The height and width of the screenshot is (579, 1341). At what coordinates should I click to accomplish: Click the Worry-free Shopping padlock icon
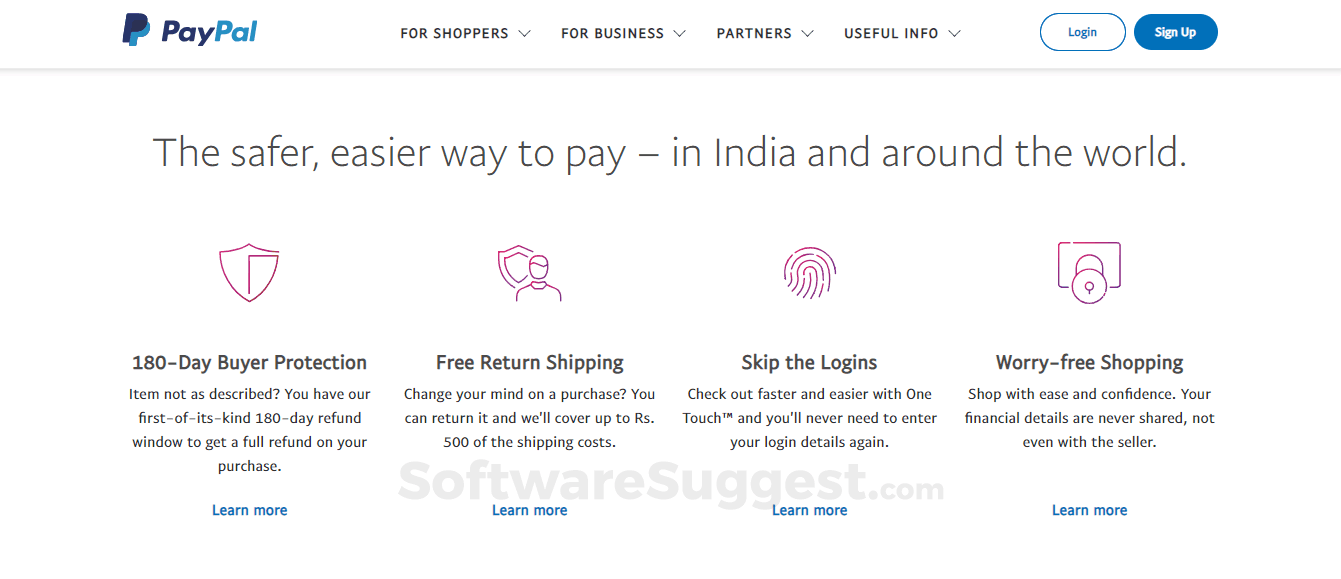1089,271
